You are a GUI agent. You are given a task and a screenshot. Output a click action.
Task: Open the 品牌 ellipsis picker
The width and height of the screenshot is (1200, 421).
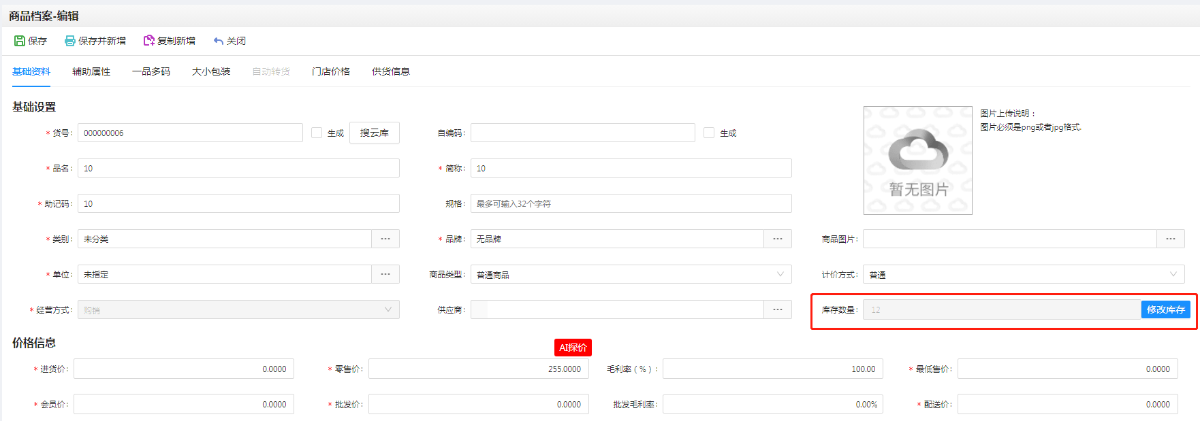(777, 238)
